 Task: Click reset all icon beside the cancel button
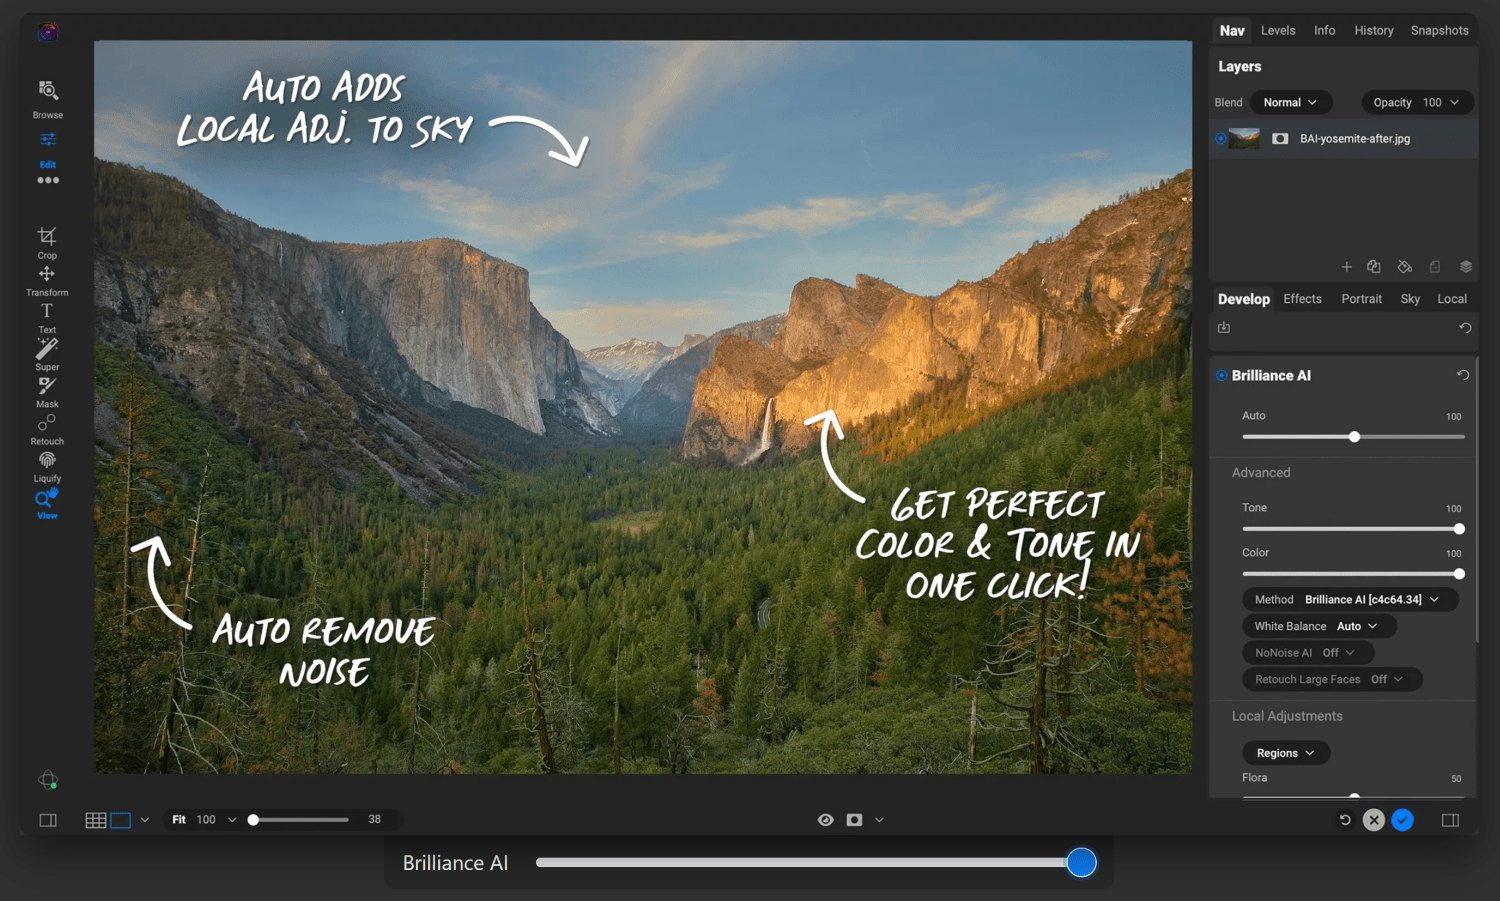[x=1345, y=820]
